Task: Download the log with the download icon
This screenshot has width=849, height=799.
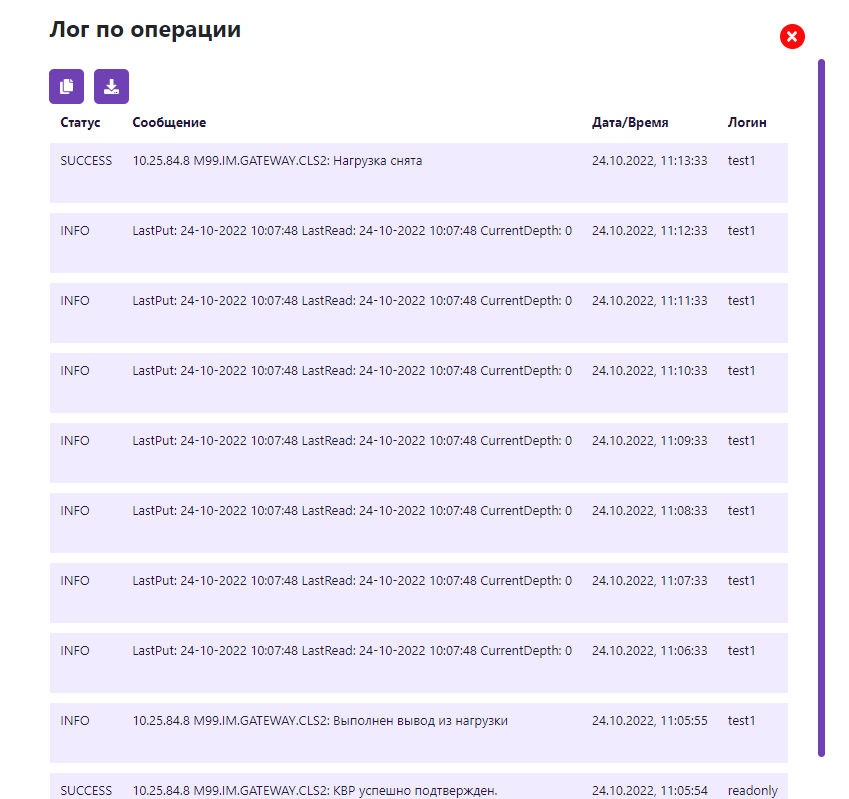Action: [111, 86]
